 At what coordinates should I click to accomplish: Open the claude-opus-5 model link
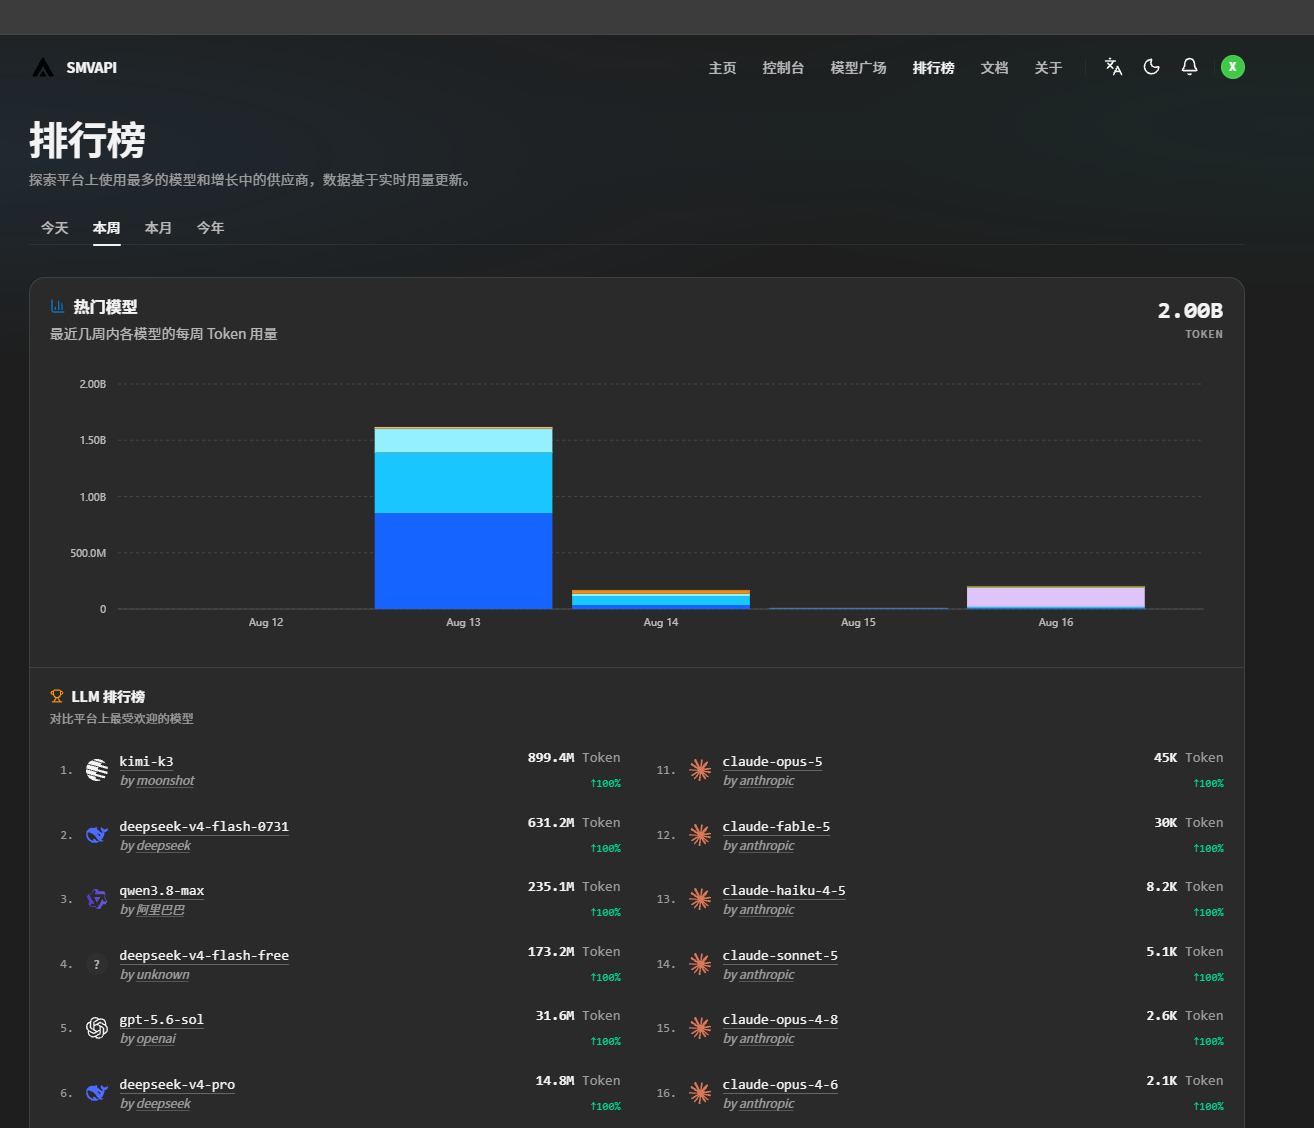coord(773,762)
